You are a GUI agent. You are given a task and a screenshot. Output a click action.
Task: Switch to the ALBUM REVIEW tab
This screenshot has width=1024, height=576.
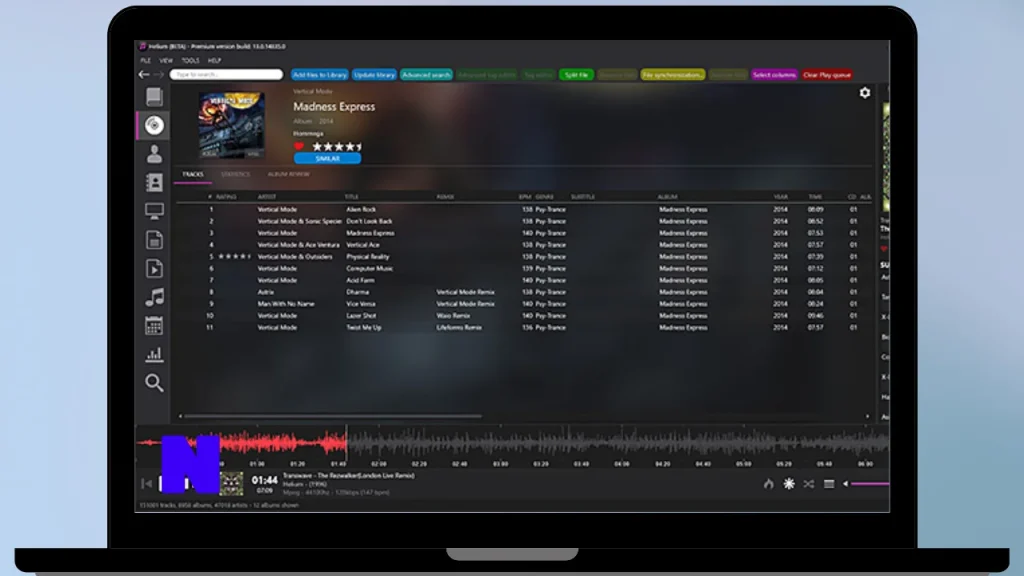pos(289,174)
